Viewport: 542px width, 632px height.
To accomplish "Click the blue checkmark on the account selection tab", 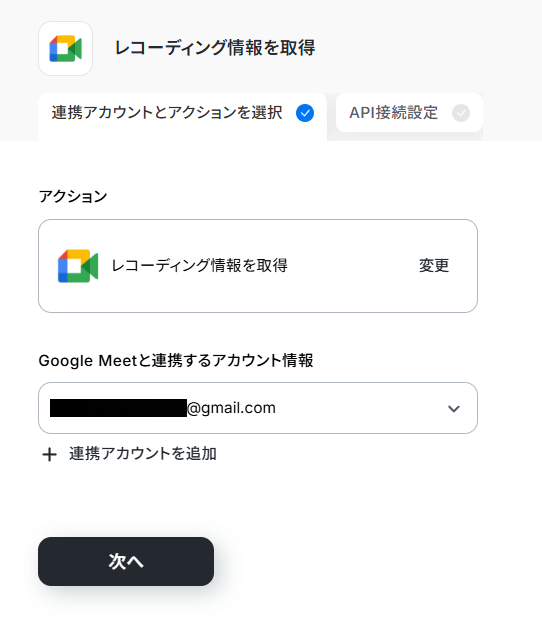I will (x=305, y=113).
